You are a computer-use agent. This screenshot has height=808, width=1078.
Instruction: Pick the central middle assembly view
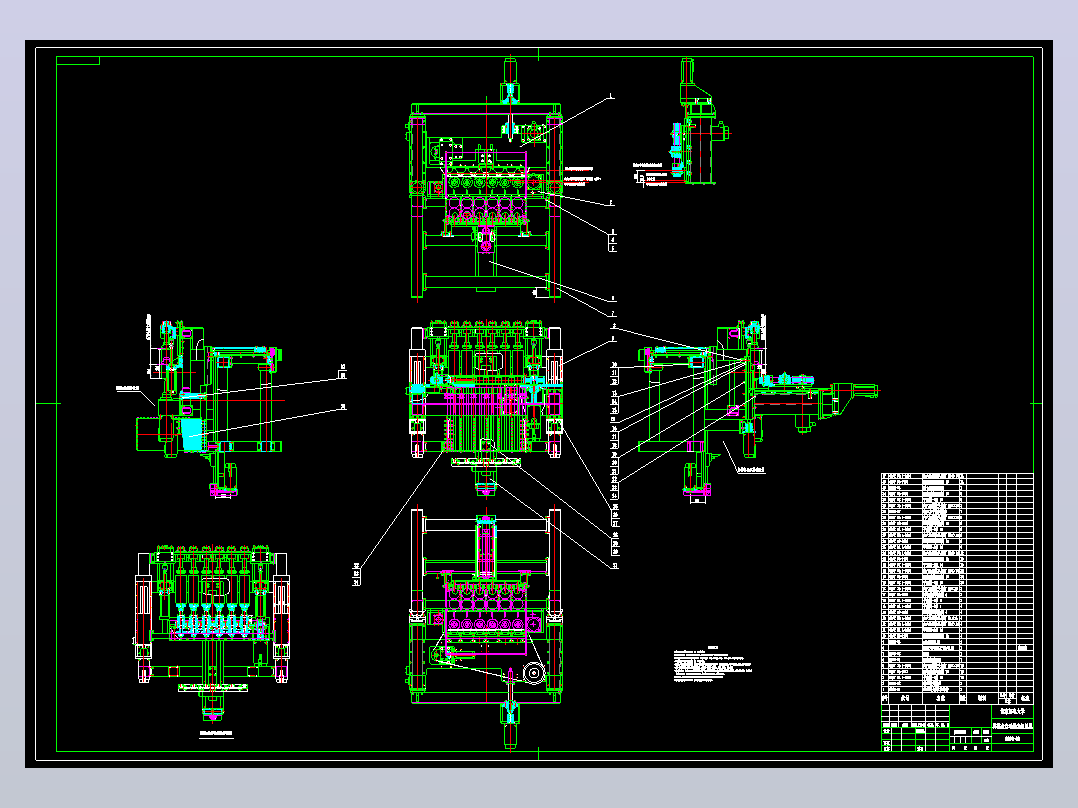486,408
